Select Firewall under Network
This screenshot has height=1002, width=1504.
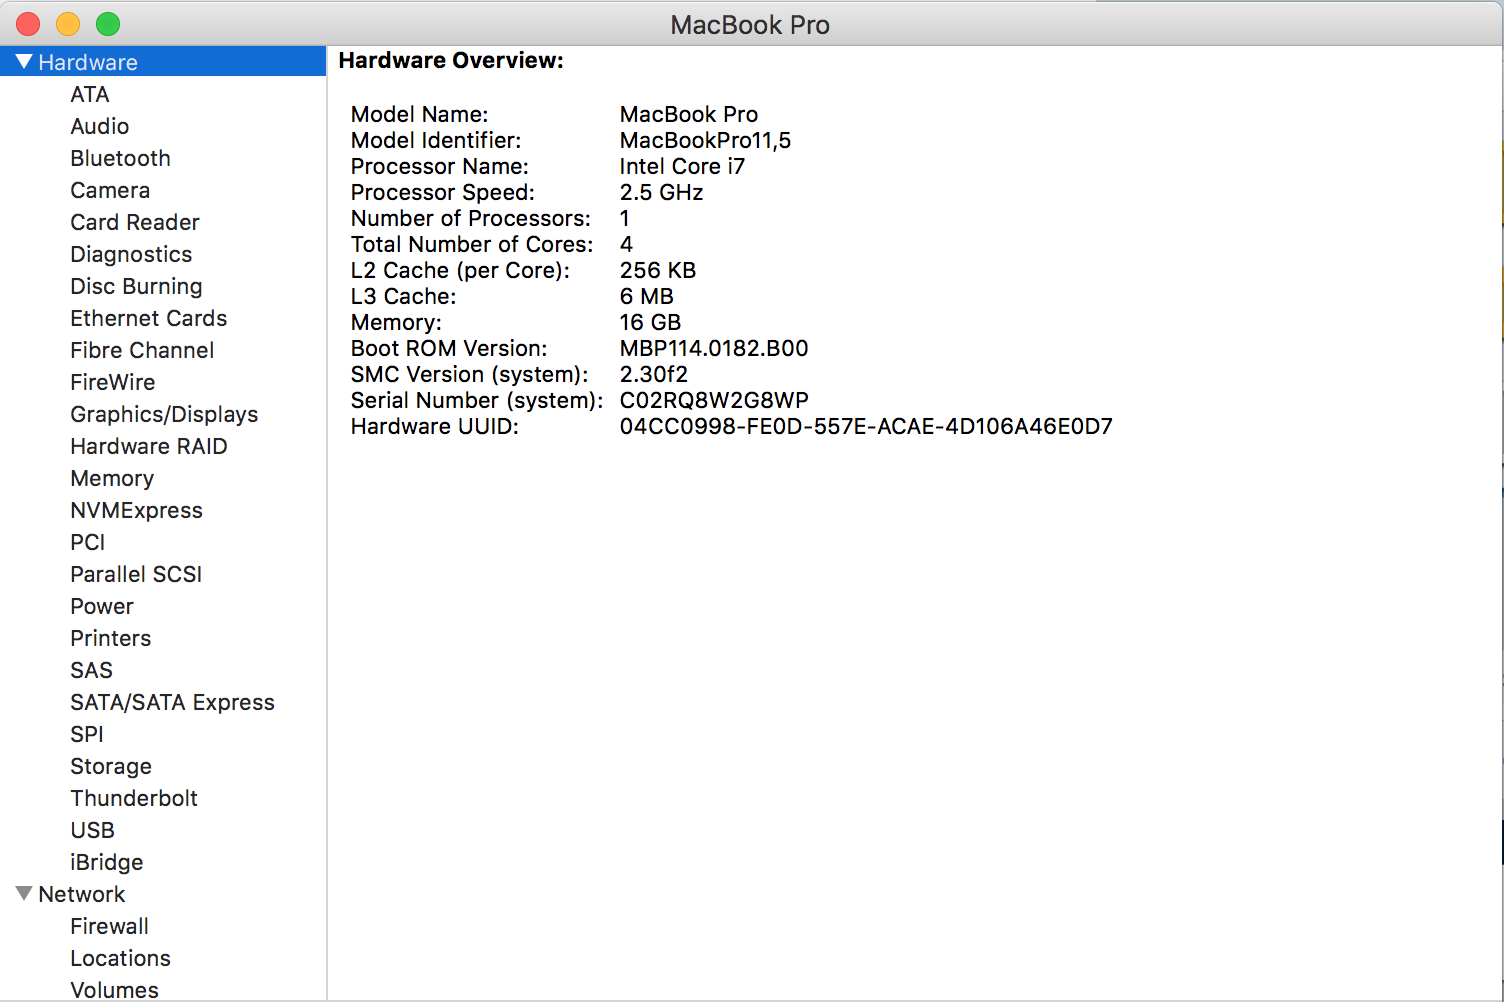(110, 926)
